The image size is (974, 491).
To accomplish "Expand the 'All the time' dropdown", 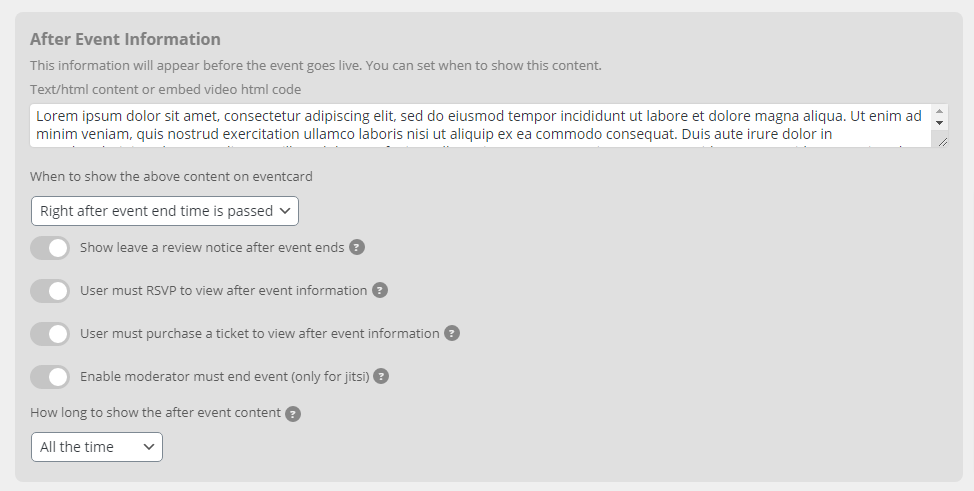I will (x=97, y=447).
